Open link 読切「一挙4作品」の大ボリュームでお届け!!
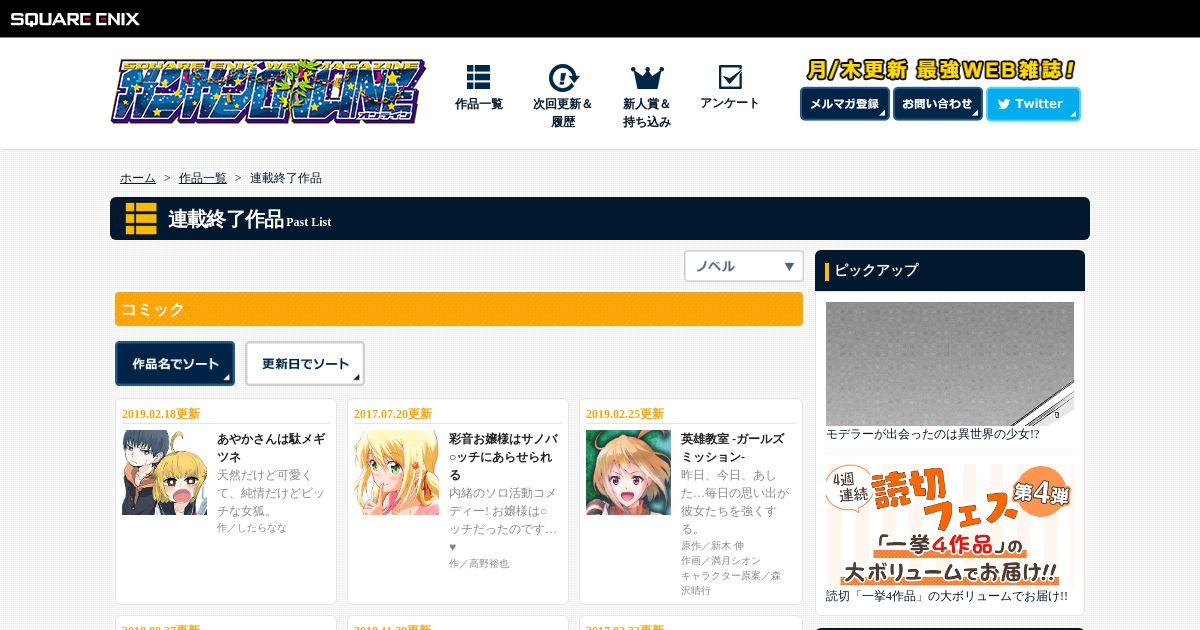The image size is (1200, 630). [x=947, y=596]
